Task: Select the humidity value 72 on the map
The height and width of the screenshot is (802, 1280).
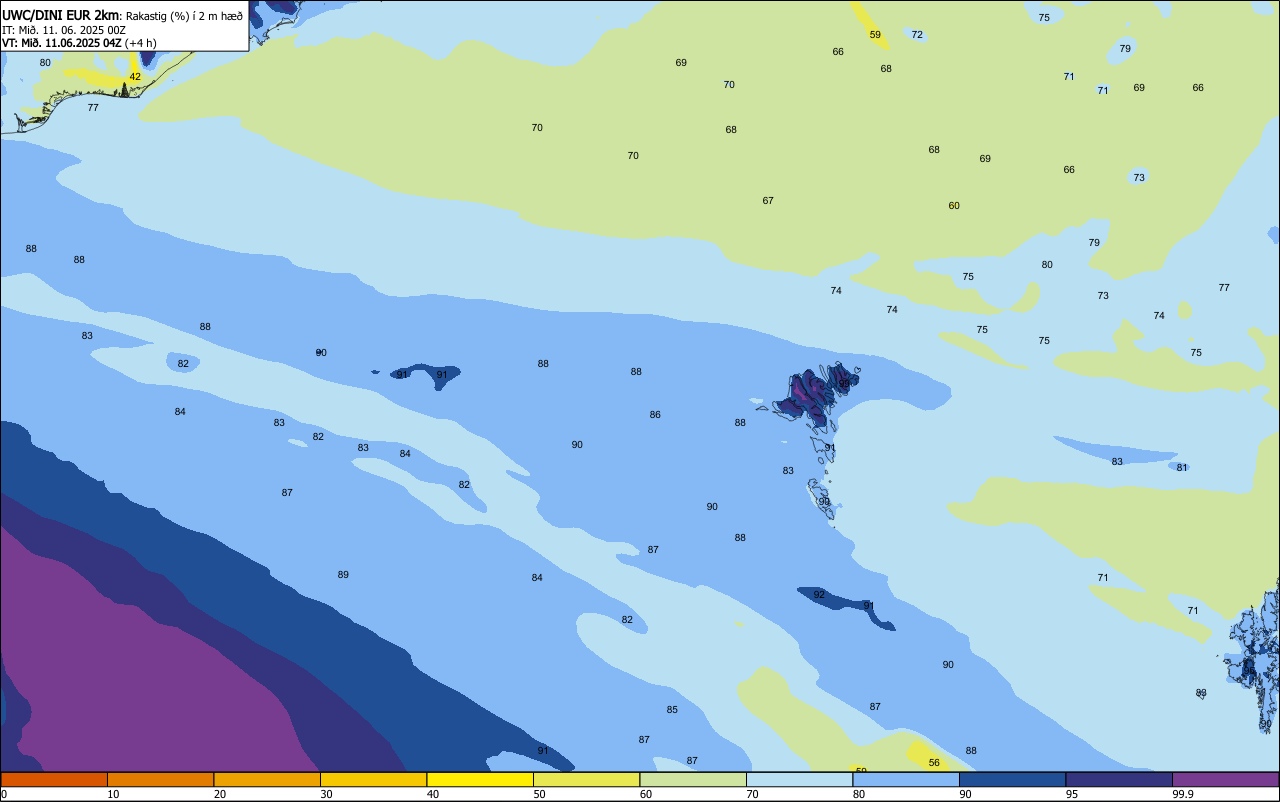Action: click(x=917, y=35)
